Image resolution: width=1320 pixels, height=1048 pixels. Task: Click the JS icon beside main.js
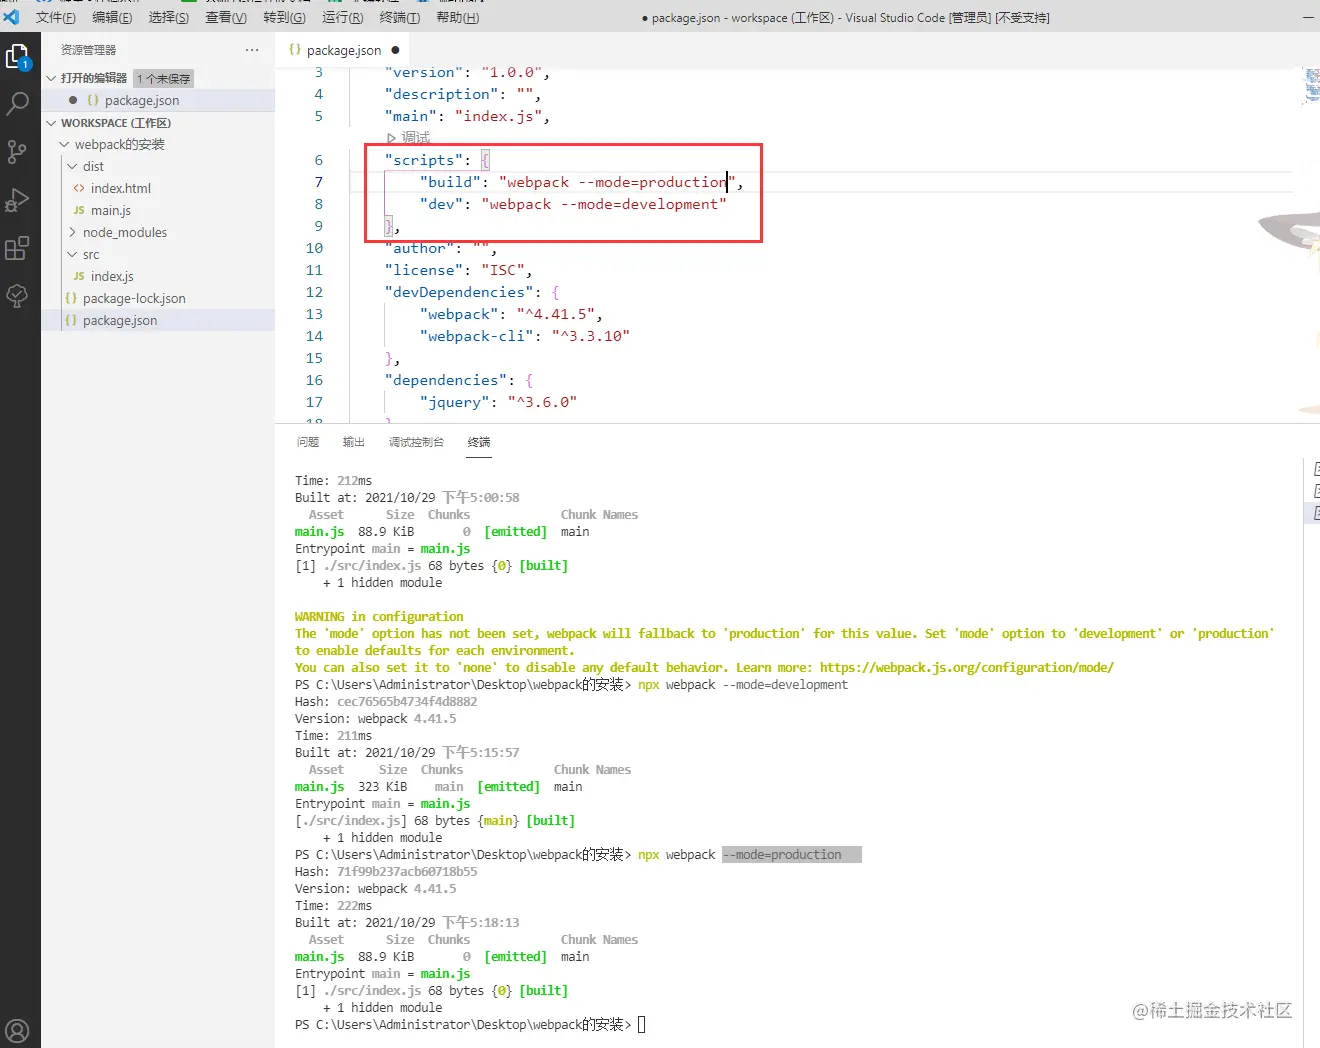(x=79, y=210)
